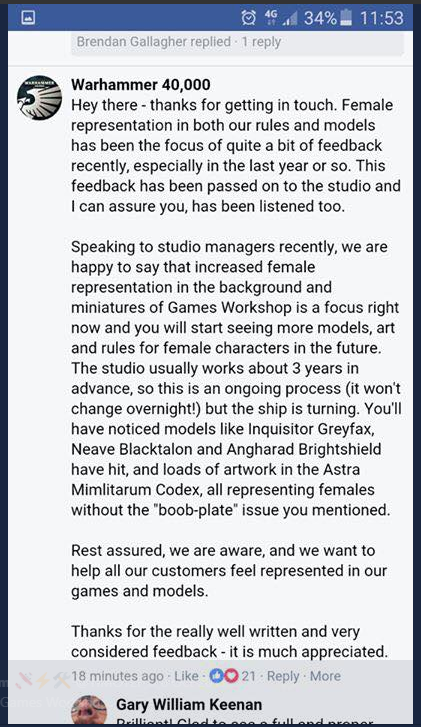View the 21 reactions count

coord(249,676)
